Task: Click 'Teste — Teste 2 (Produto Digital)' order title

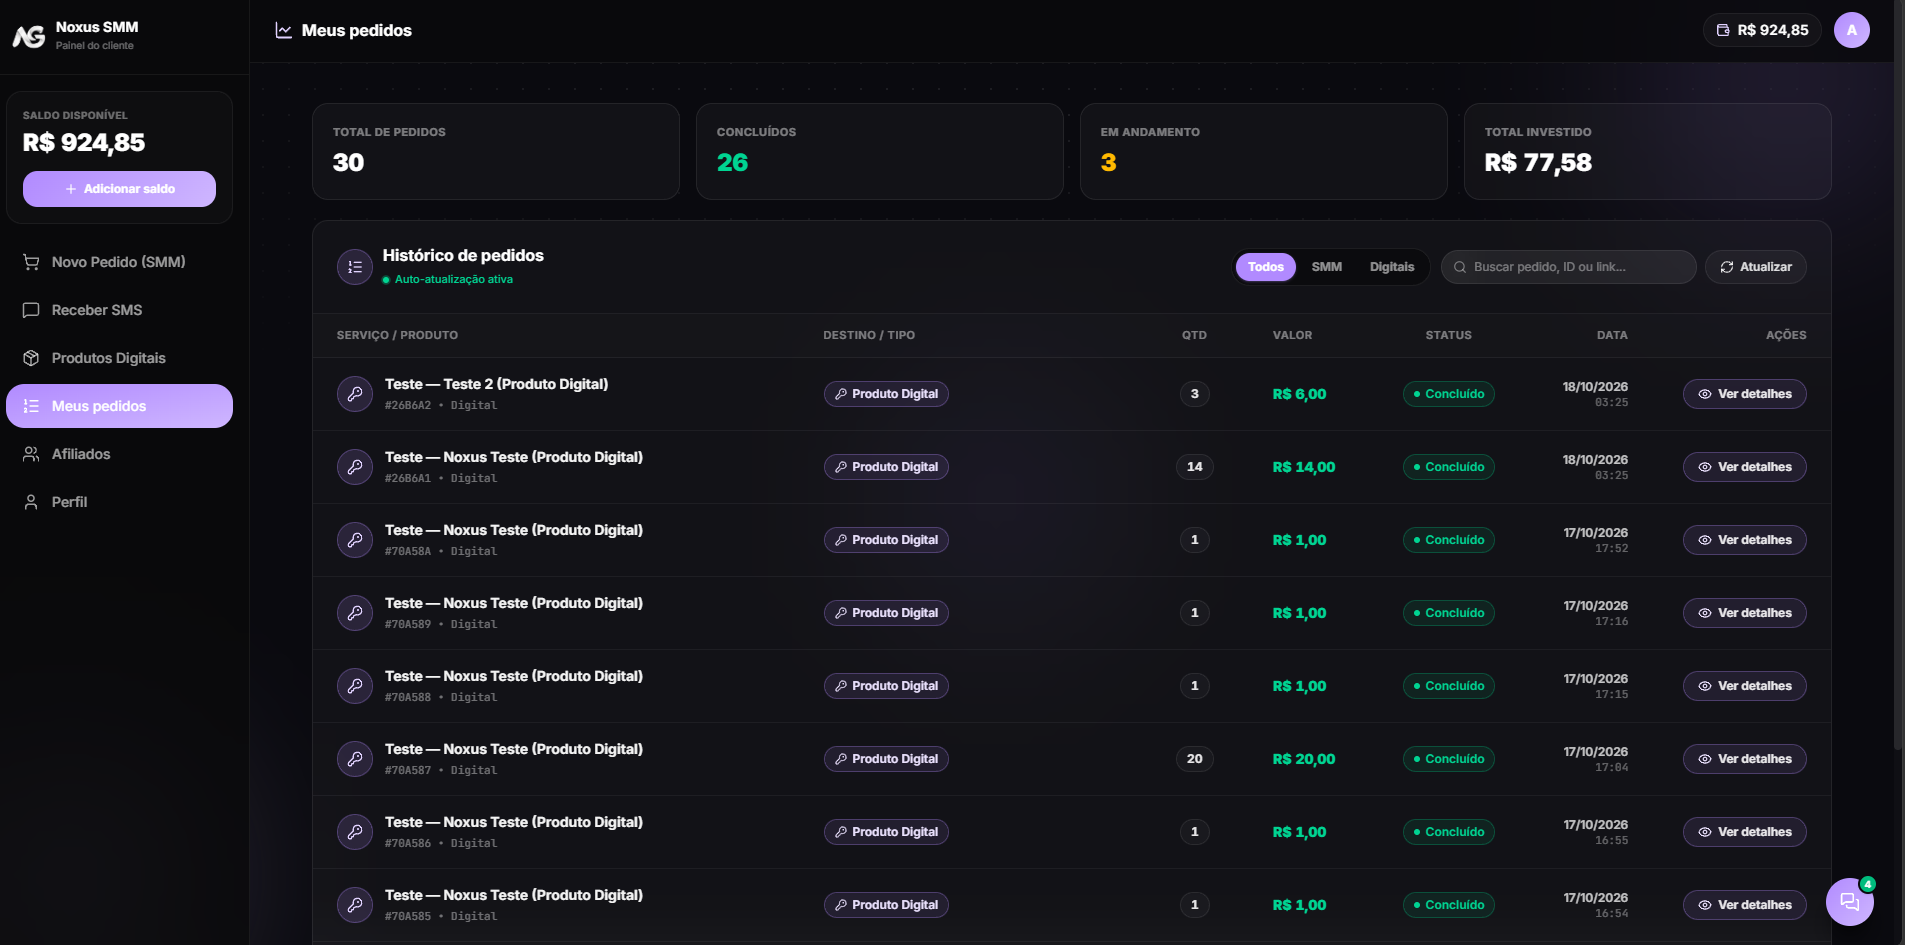Action: 496,384
